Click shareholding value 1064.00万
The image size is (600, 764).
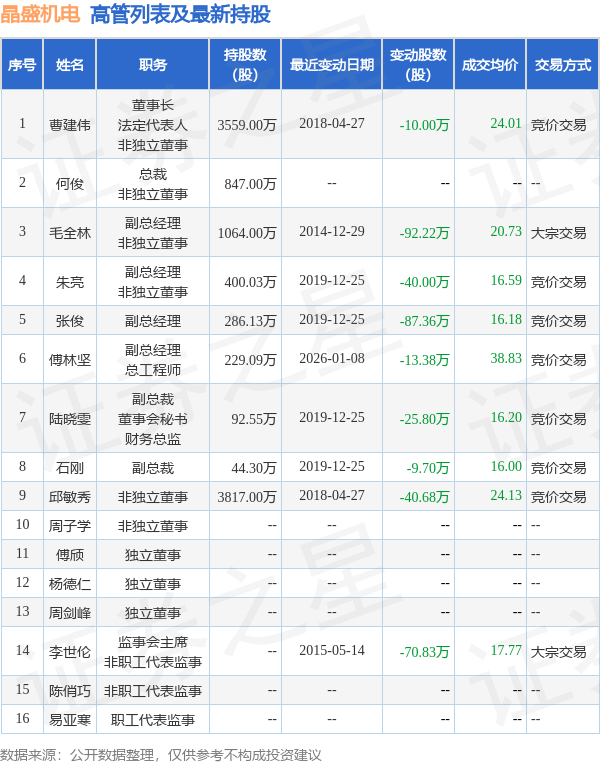tap(247, 233)
